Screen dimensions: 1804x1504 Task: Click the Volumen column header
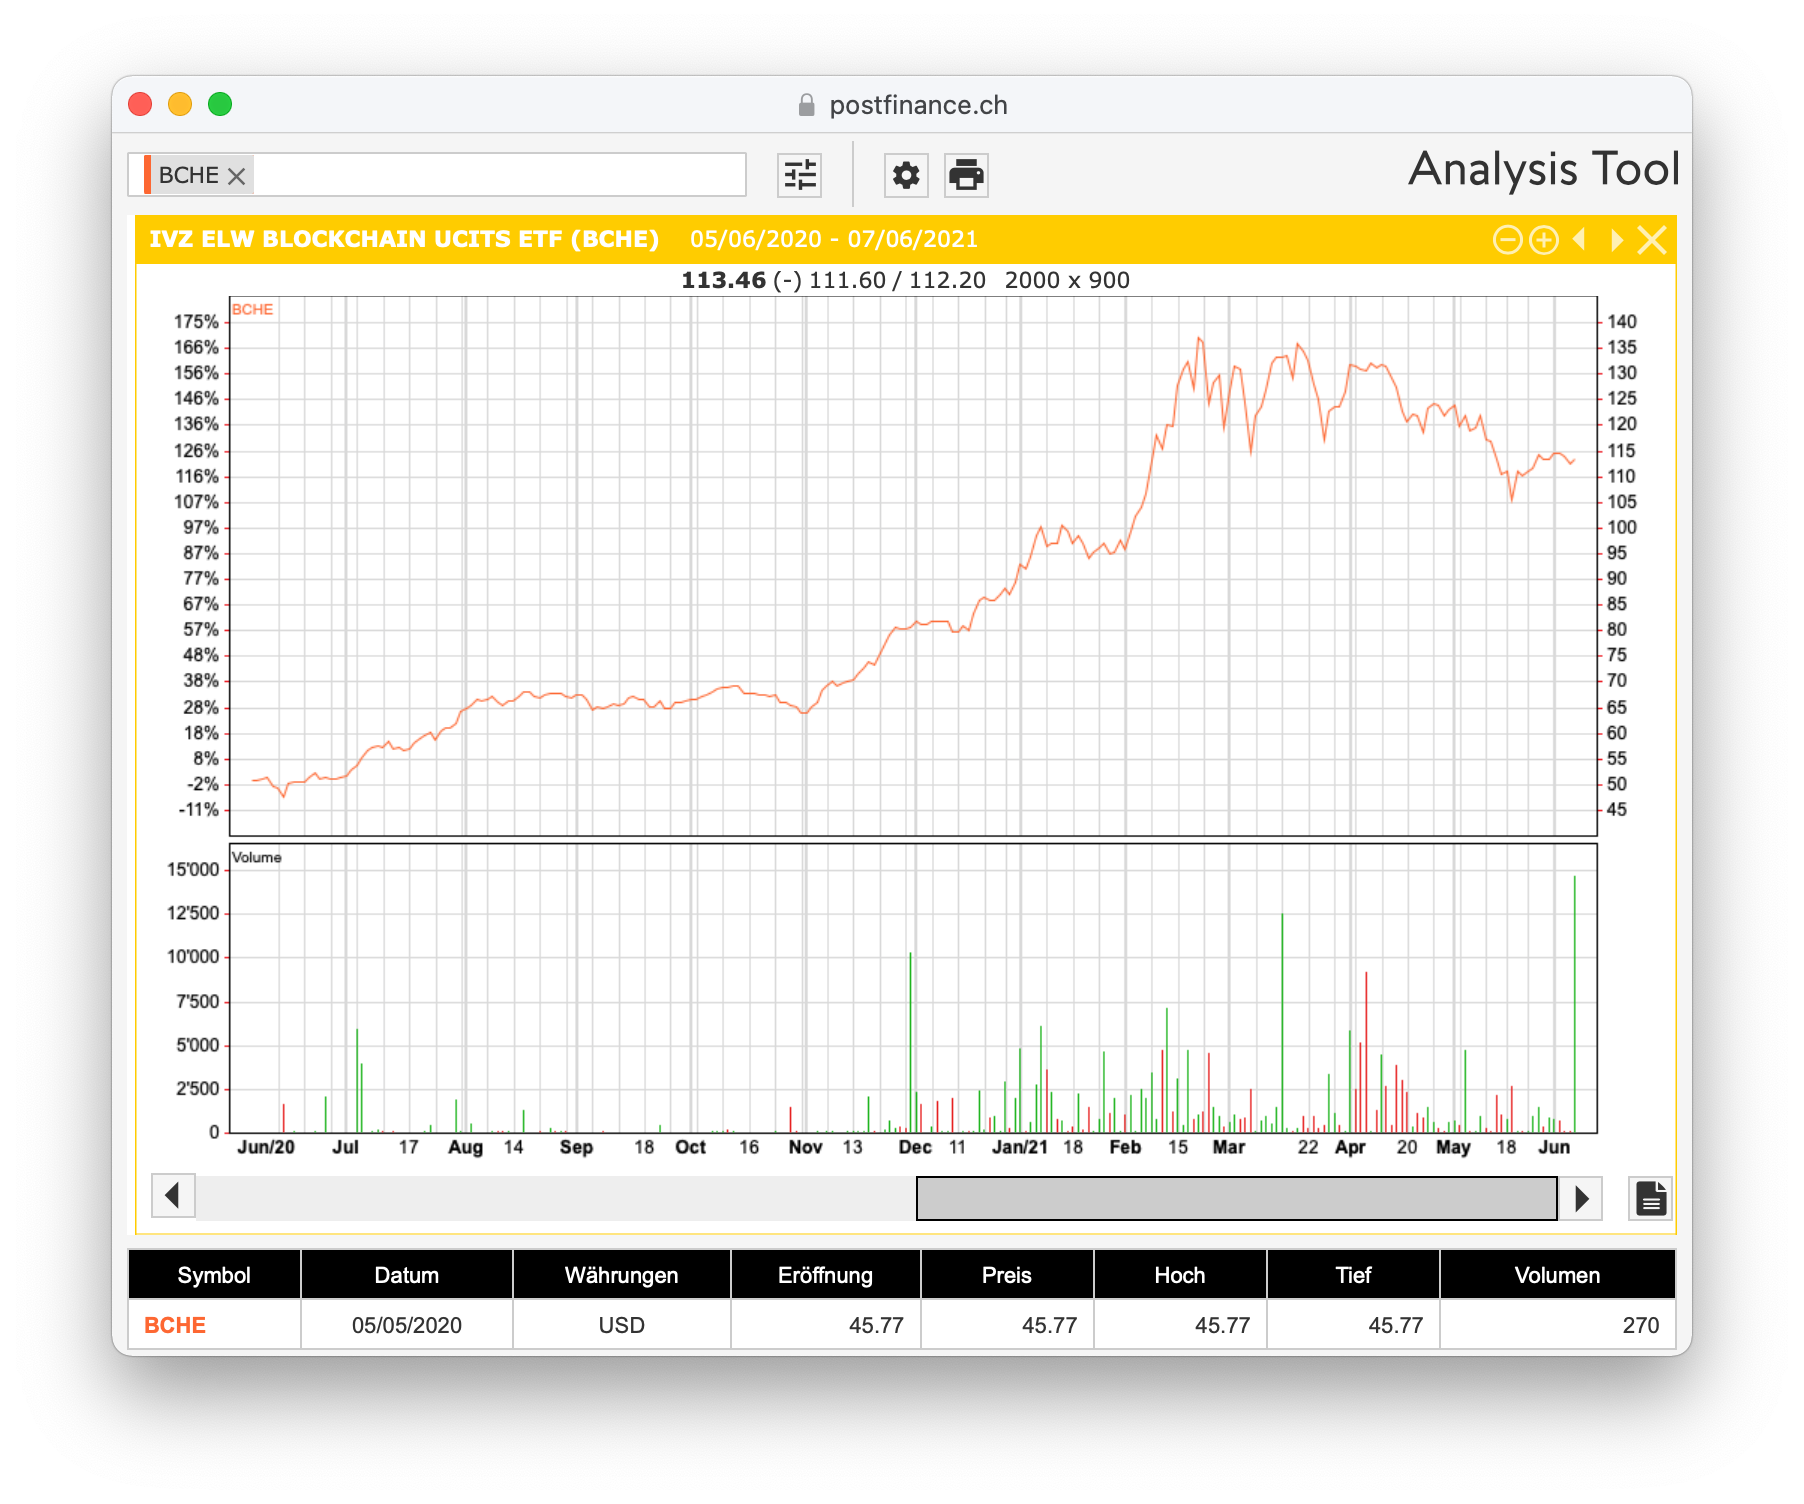[x=1556, y=1275]
